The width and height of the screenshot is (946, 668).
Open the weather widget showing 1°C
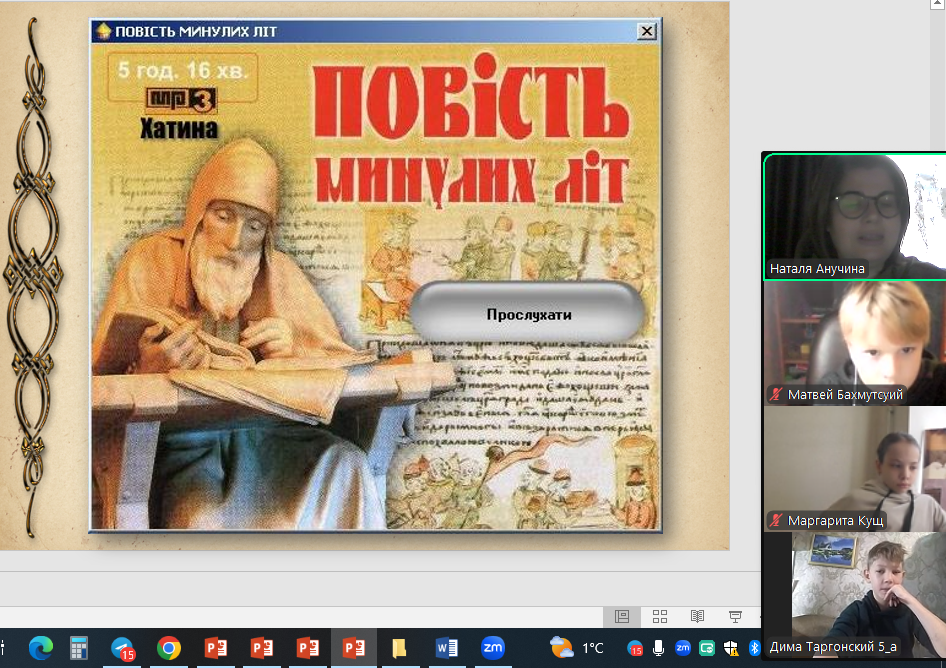click(x=577, y=648)
